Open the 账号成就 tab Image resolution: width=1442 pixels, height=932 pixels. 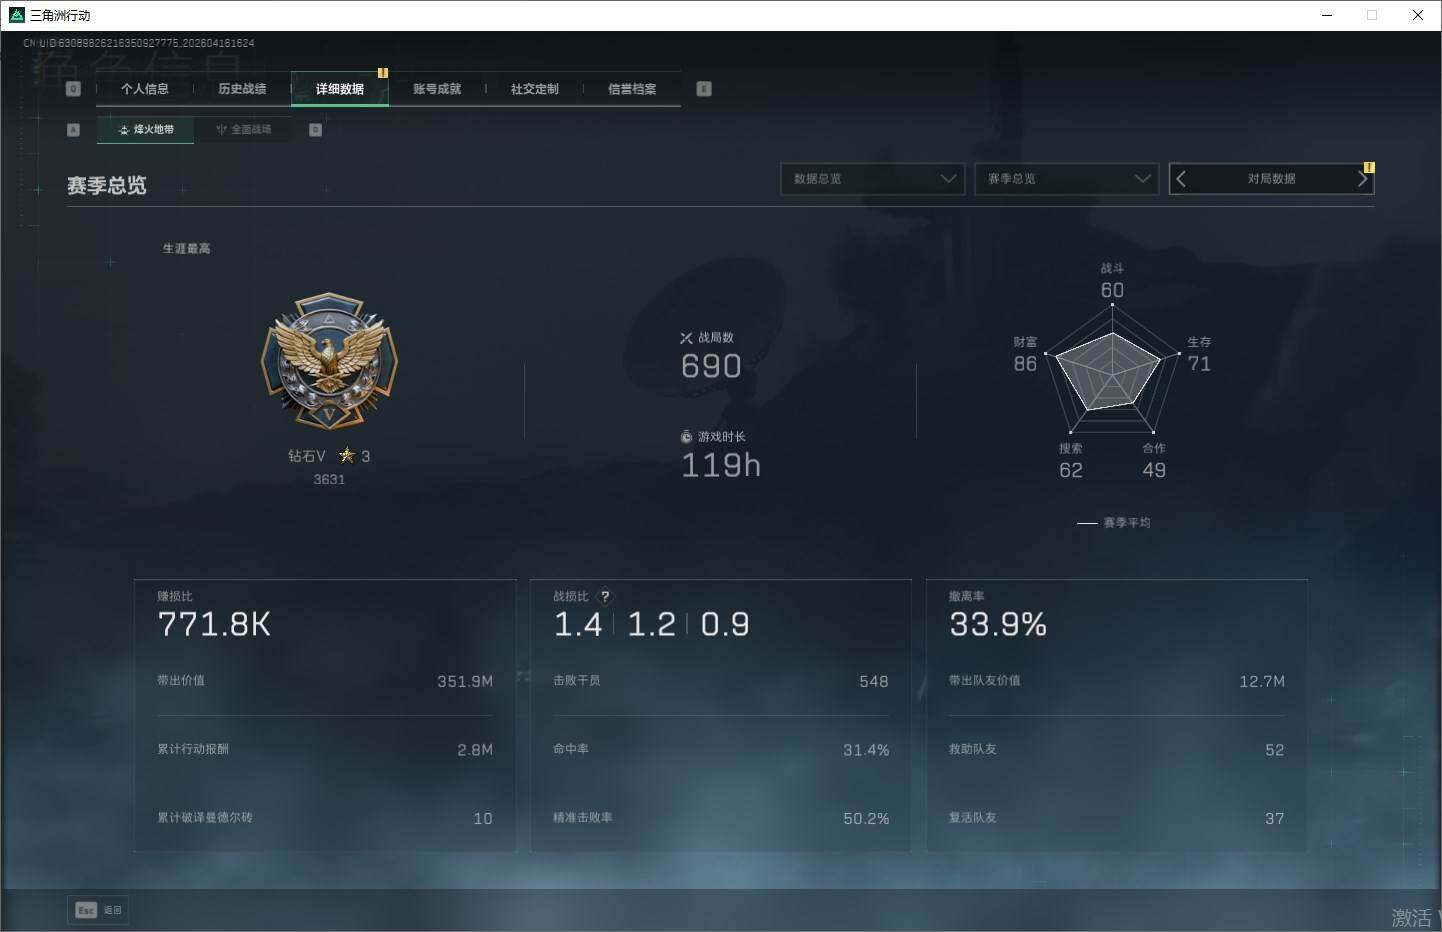pos(437,89)
